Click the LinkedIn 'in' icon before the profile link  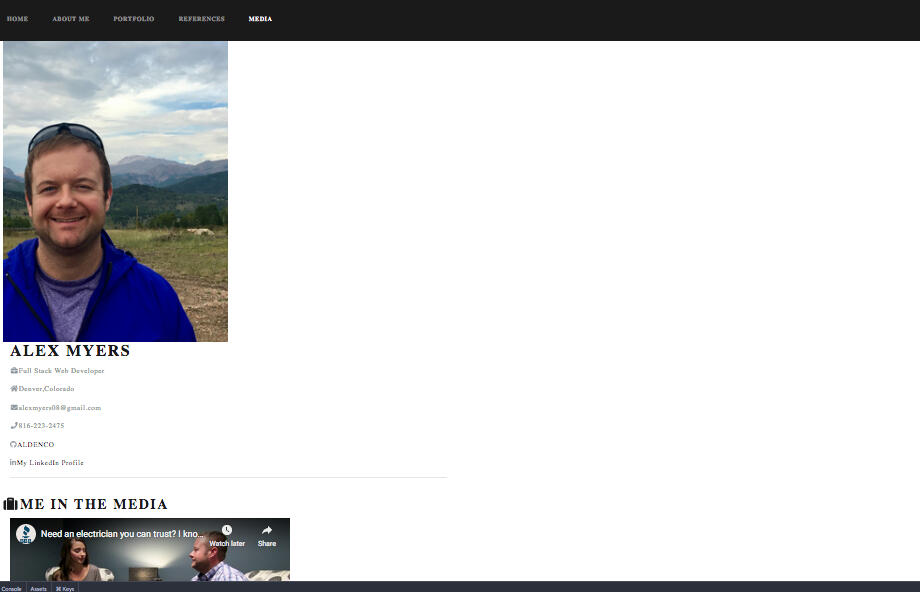(x=13, y=462)
